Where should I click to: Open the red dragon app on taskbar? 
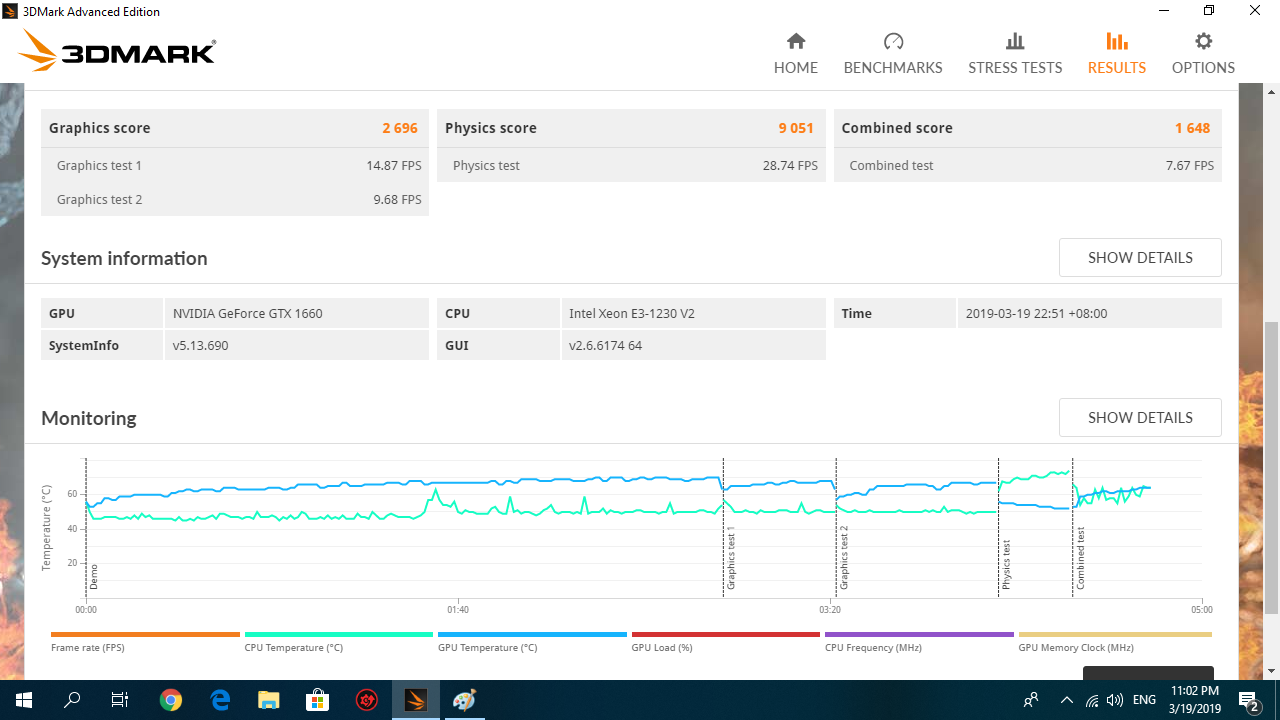[366, 700]
